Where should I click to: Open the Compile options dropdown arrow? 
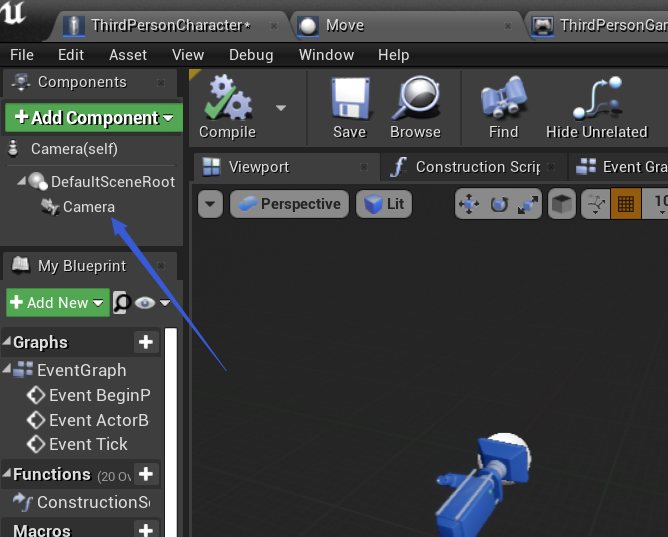coord(280,108)
